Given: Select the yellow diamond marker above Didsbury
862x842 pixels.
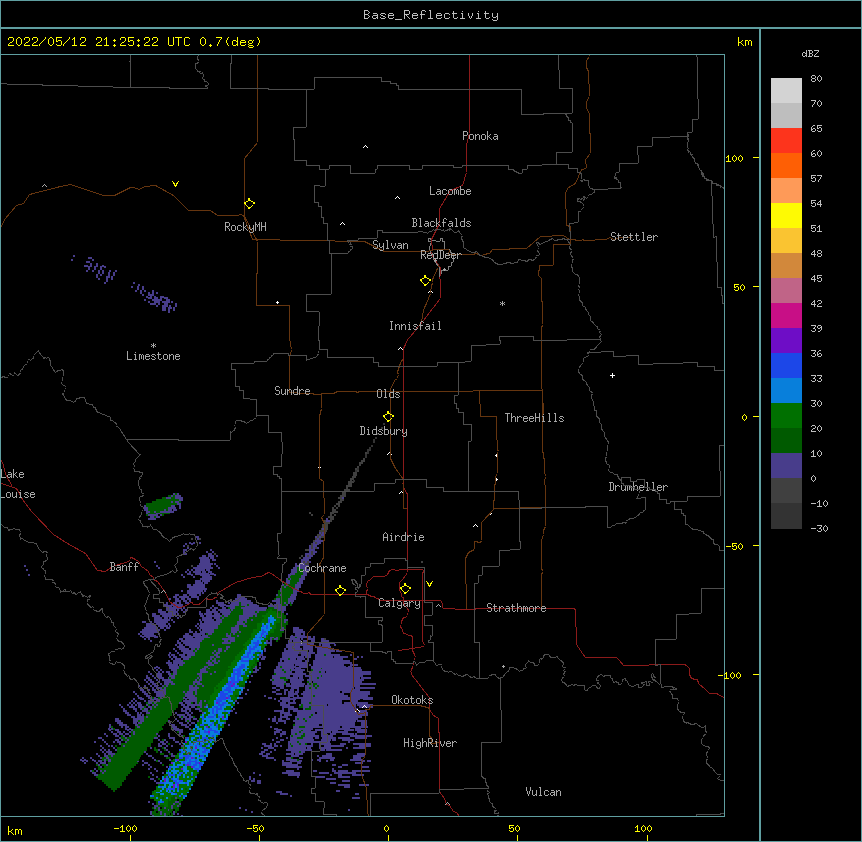Looking at the screenshot, I should [388, 417].
